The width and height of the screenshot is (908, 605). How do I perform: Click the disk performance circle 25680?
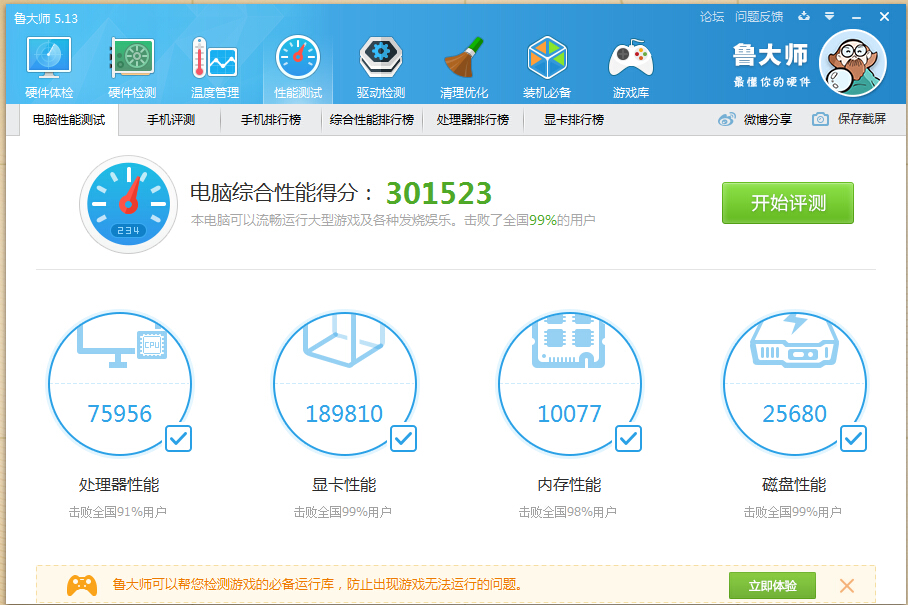(794, 384)
